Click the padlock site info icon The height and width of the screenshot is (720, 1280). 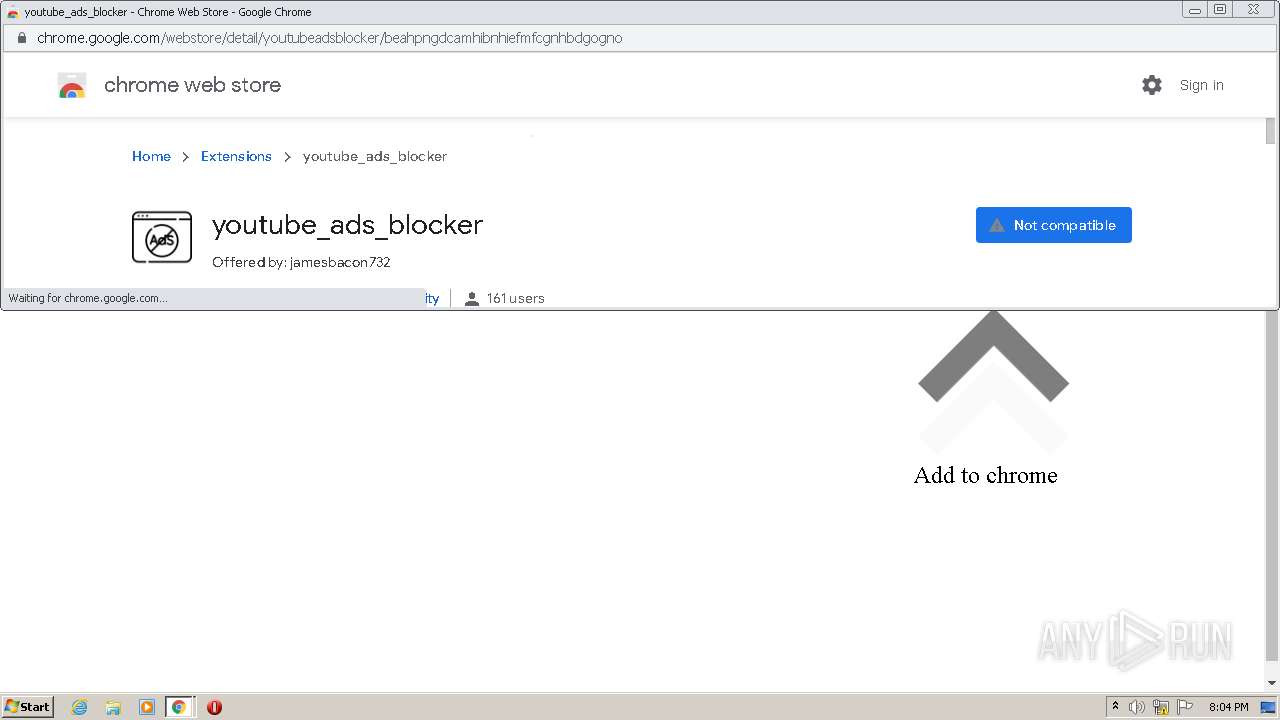click(21, 38)
